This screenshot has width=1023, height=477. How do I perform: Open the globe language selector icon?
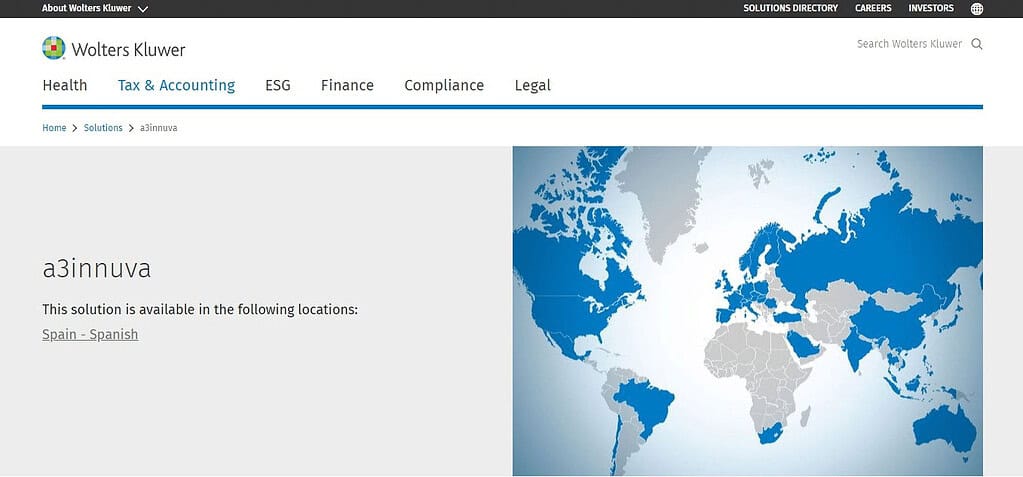pos(977,8)
